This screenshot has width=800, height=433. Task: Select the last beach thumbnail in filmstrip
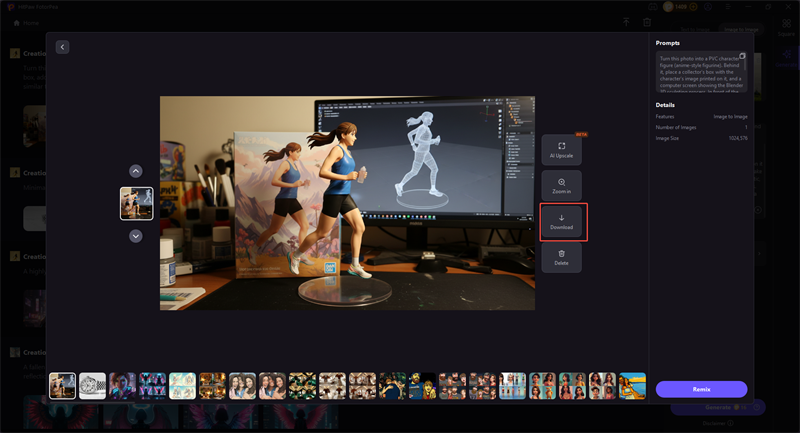633,386
